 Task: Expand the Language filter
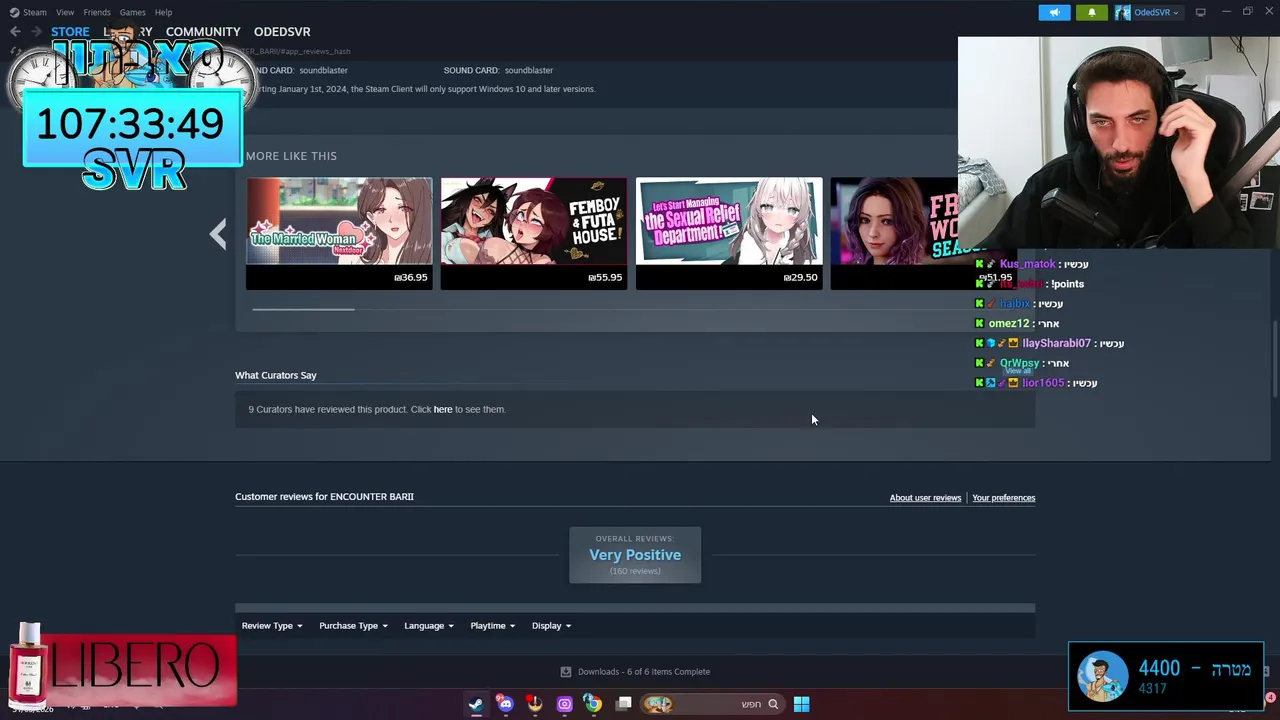(x=428, y=626)
